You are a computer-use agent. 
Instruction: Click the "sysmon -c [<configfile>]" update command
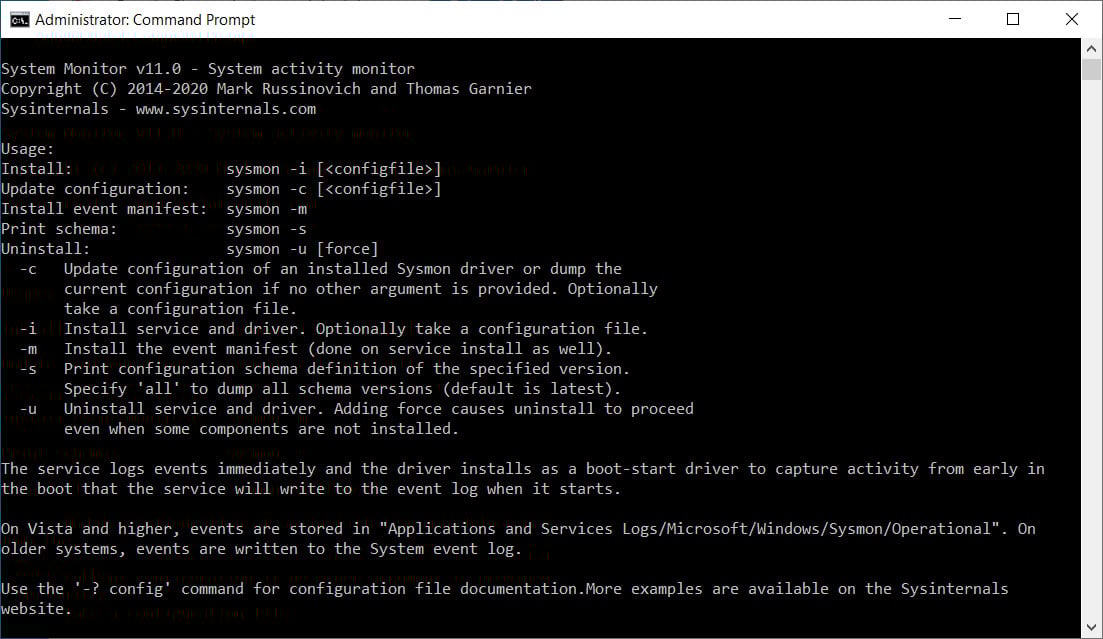333,189
